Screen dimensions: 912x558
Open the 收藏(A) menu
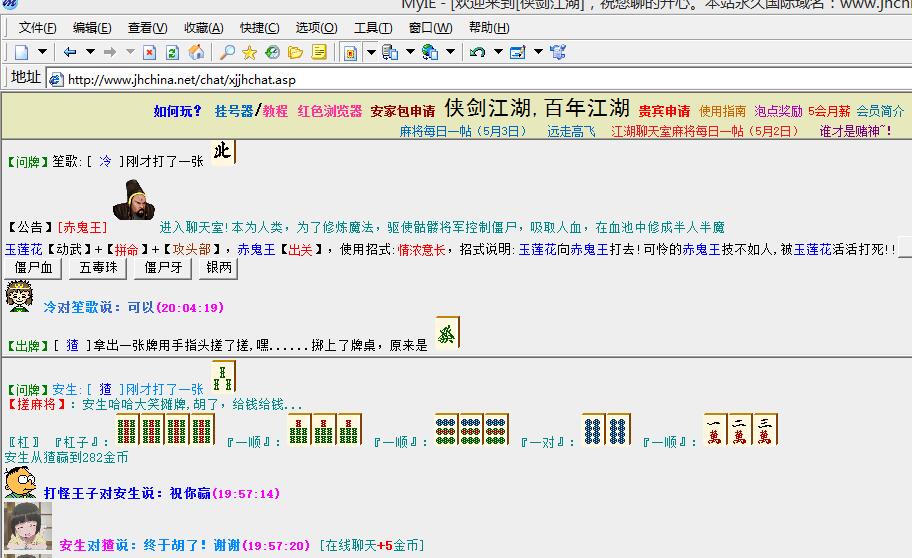(204, 28)
